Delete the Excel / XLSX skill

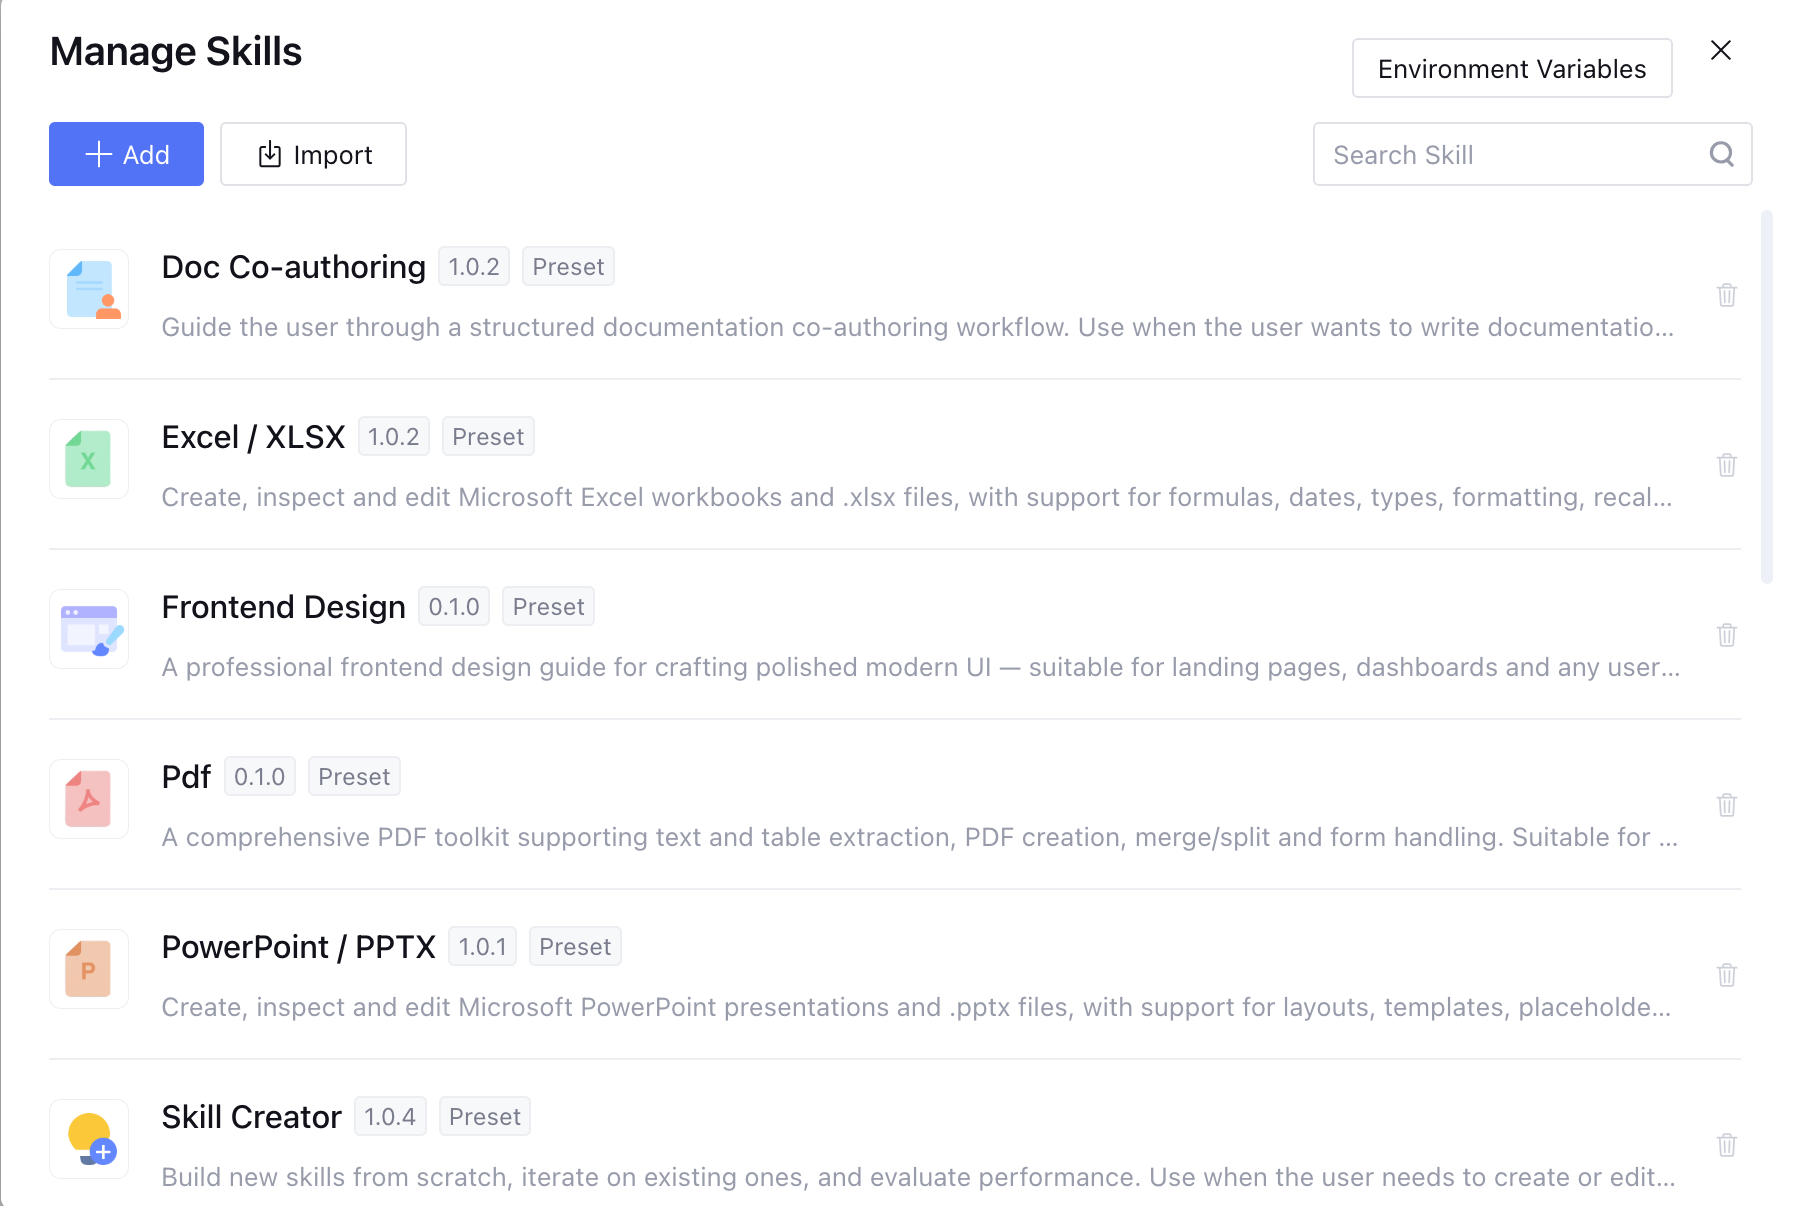(x=1726, y=465)
